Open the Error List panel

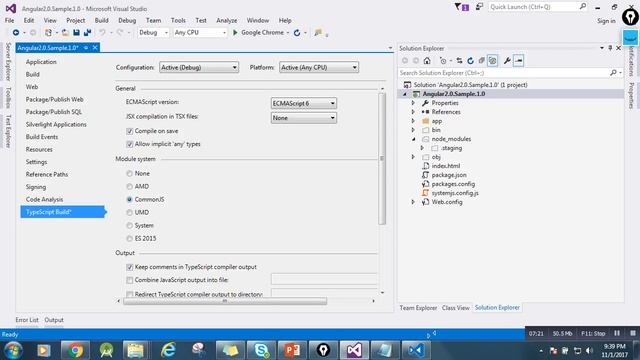27,320
